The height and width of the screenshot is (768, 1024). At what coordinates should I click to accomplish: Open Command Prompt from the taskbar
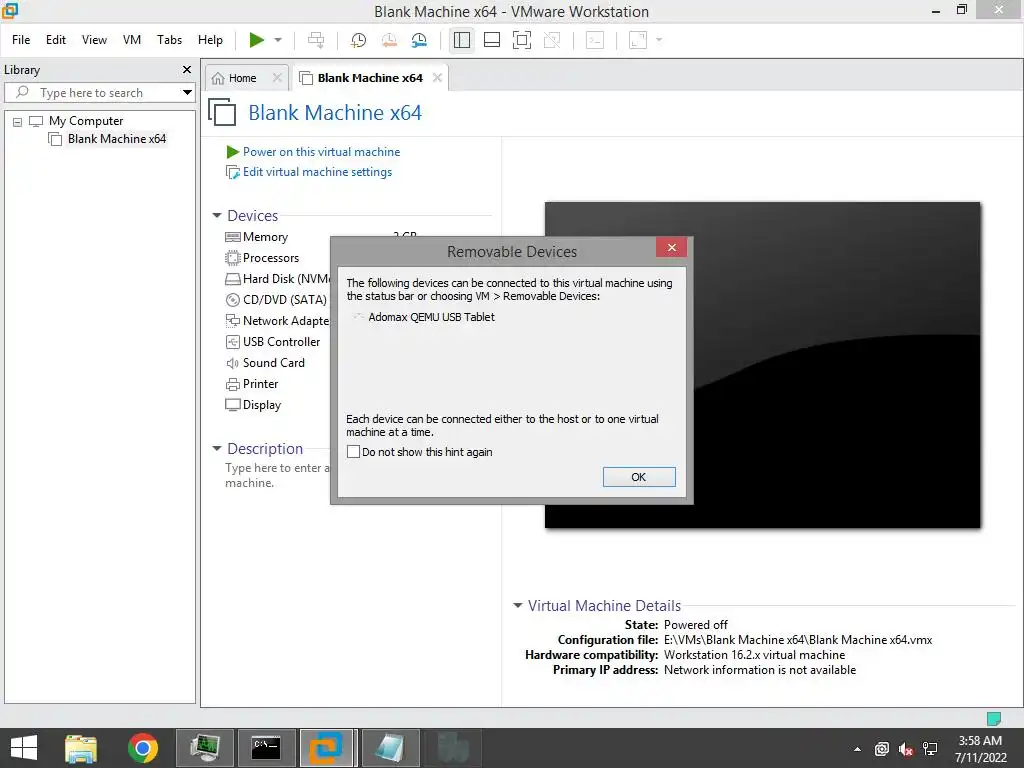point(266,748)
